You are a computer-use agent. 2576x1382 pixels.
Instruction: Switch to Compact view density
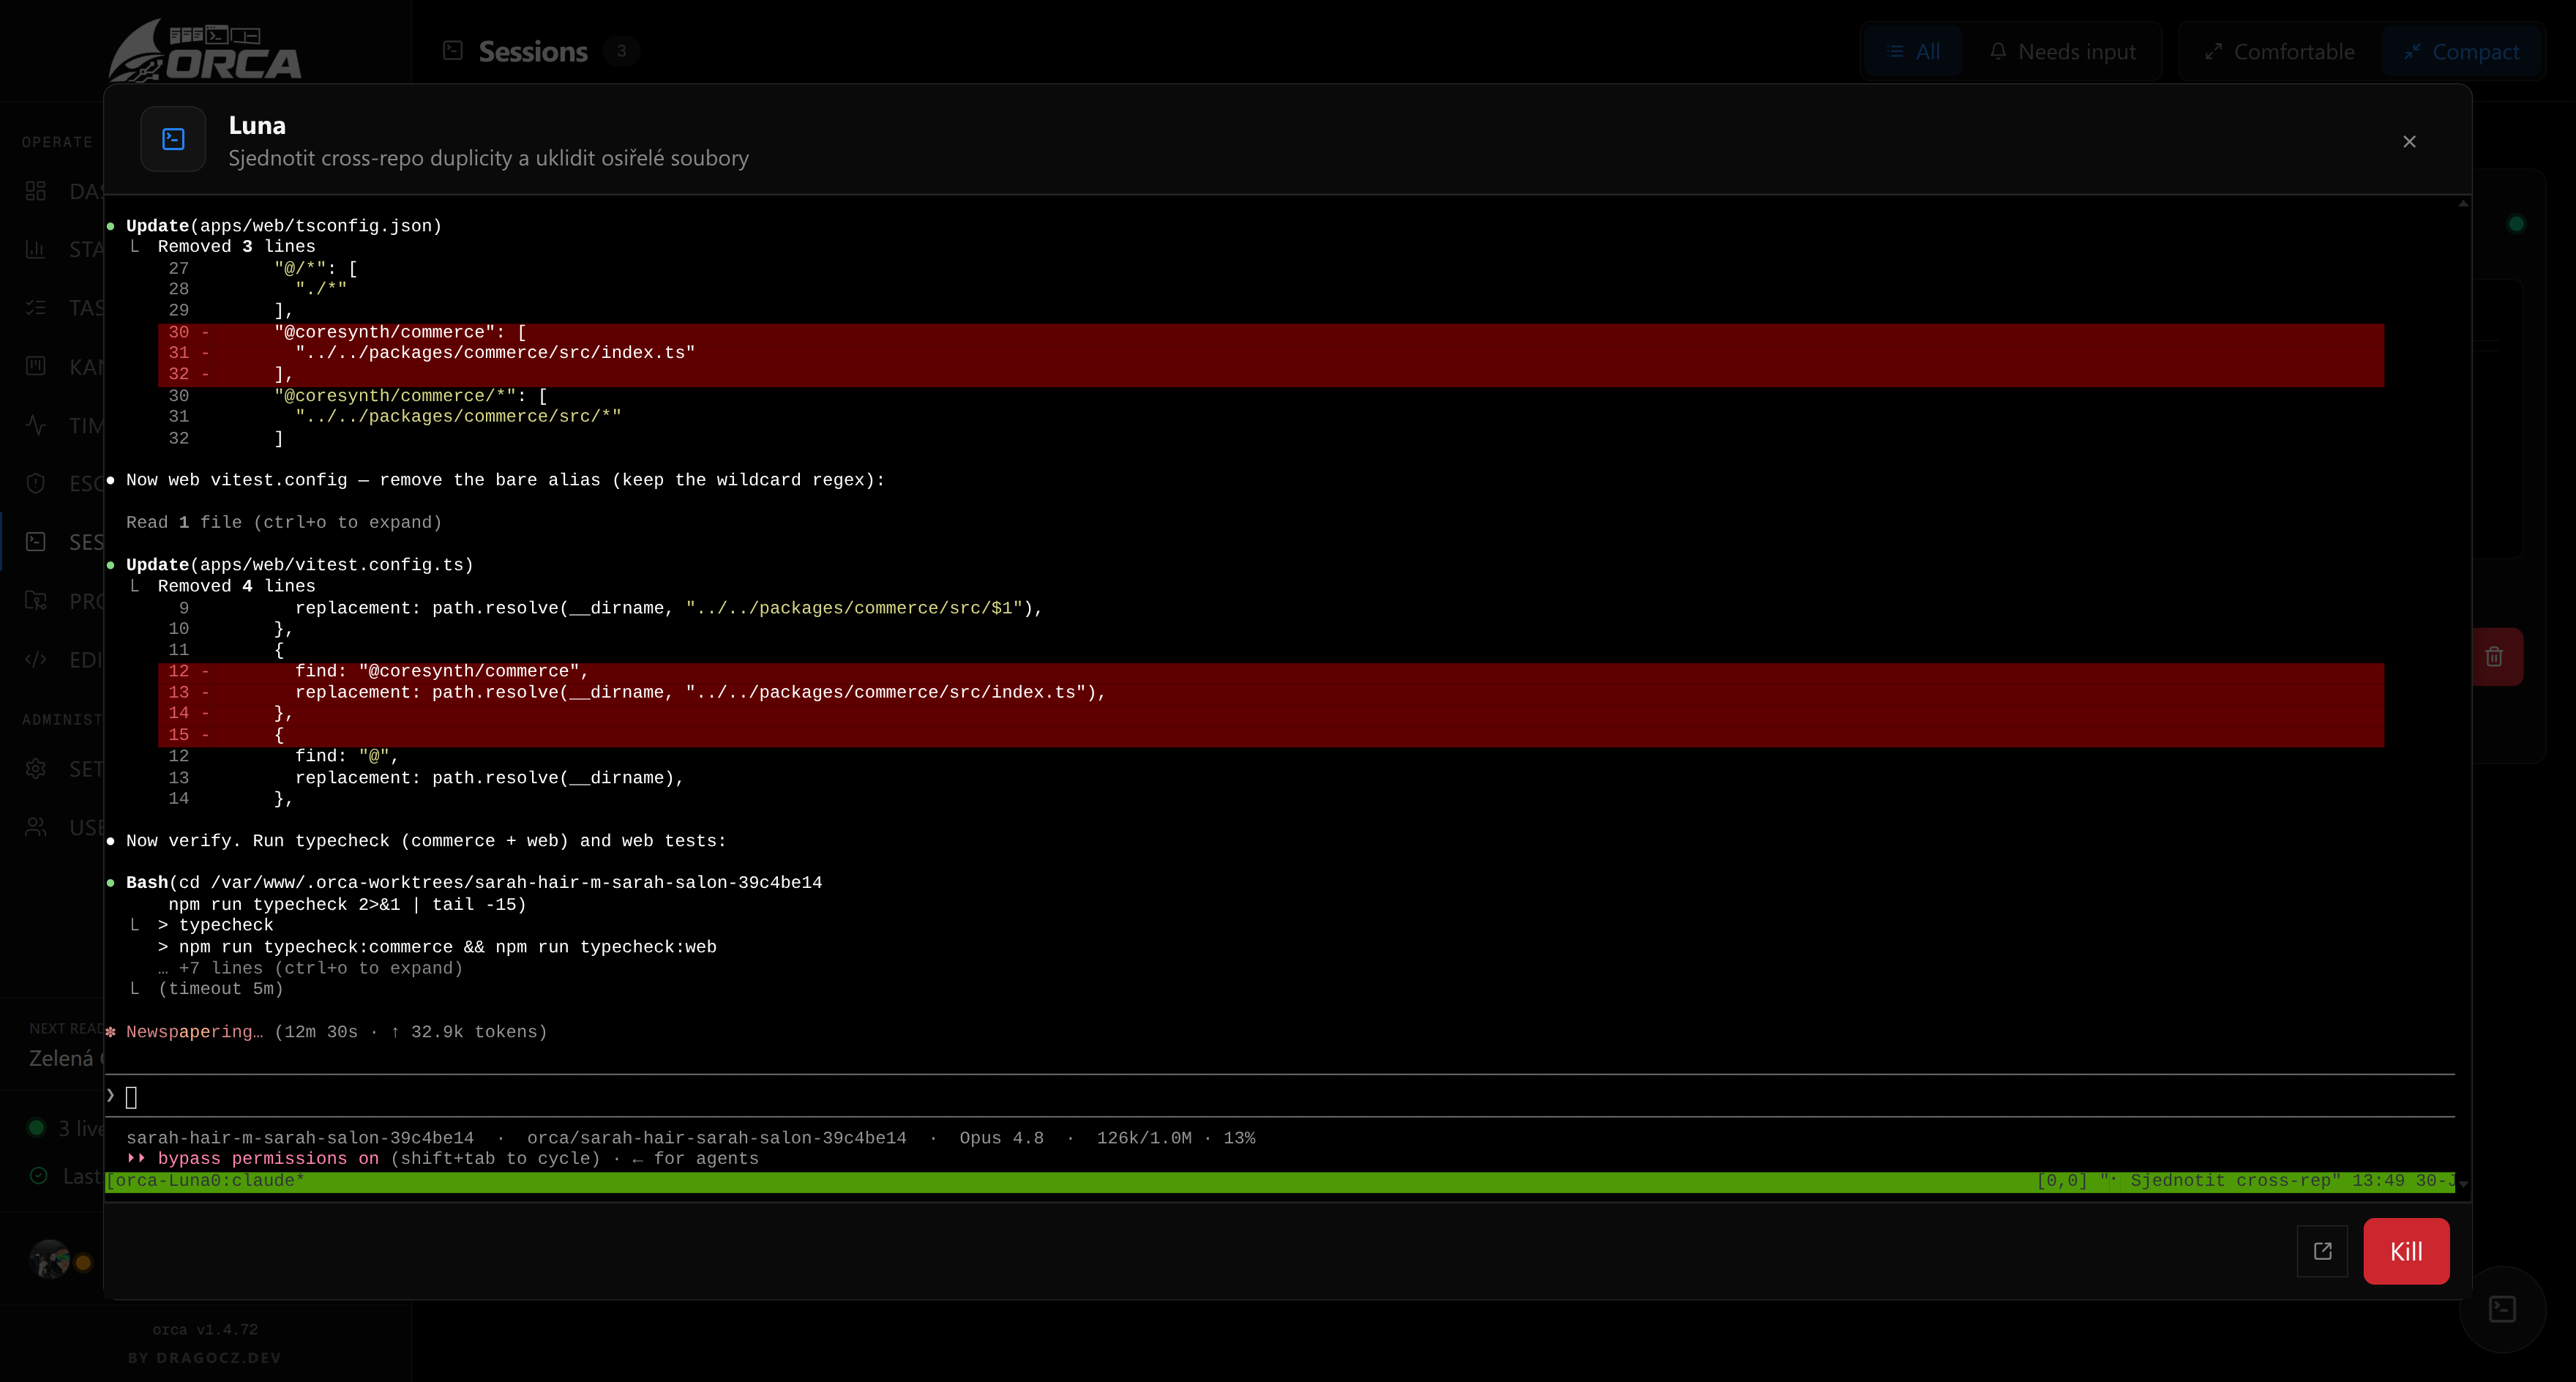[x=2461, y=51]
